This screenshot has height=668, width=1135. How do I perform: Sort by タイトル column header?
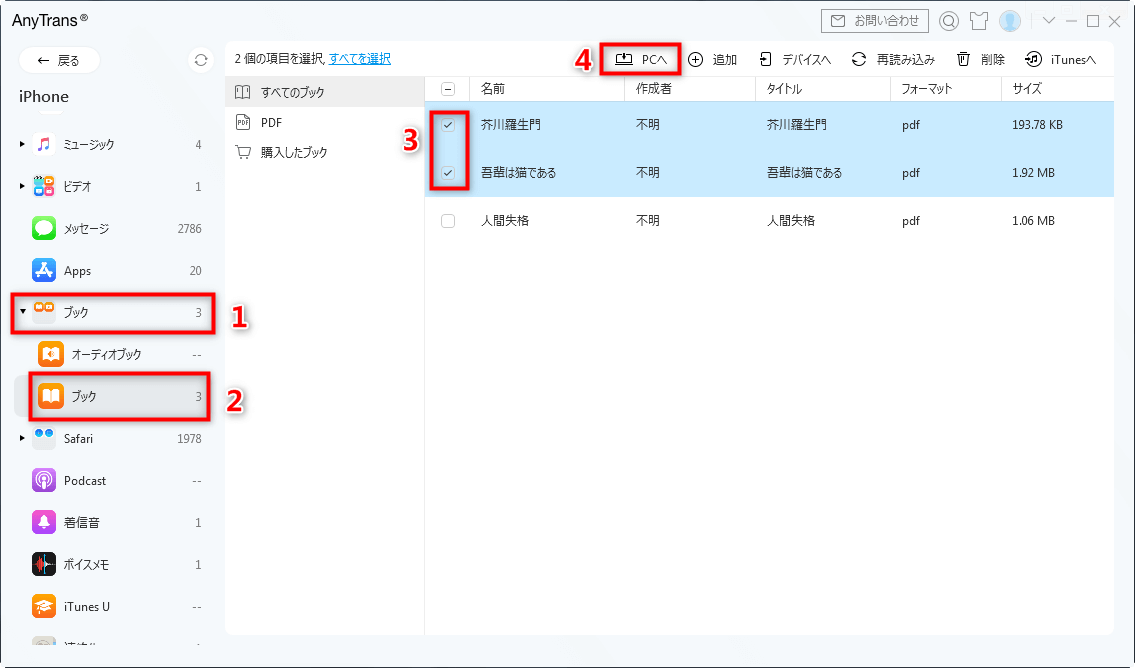point(823,88)
